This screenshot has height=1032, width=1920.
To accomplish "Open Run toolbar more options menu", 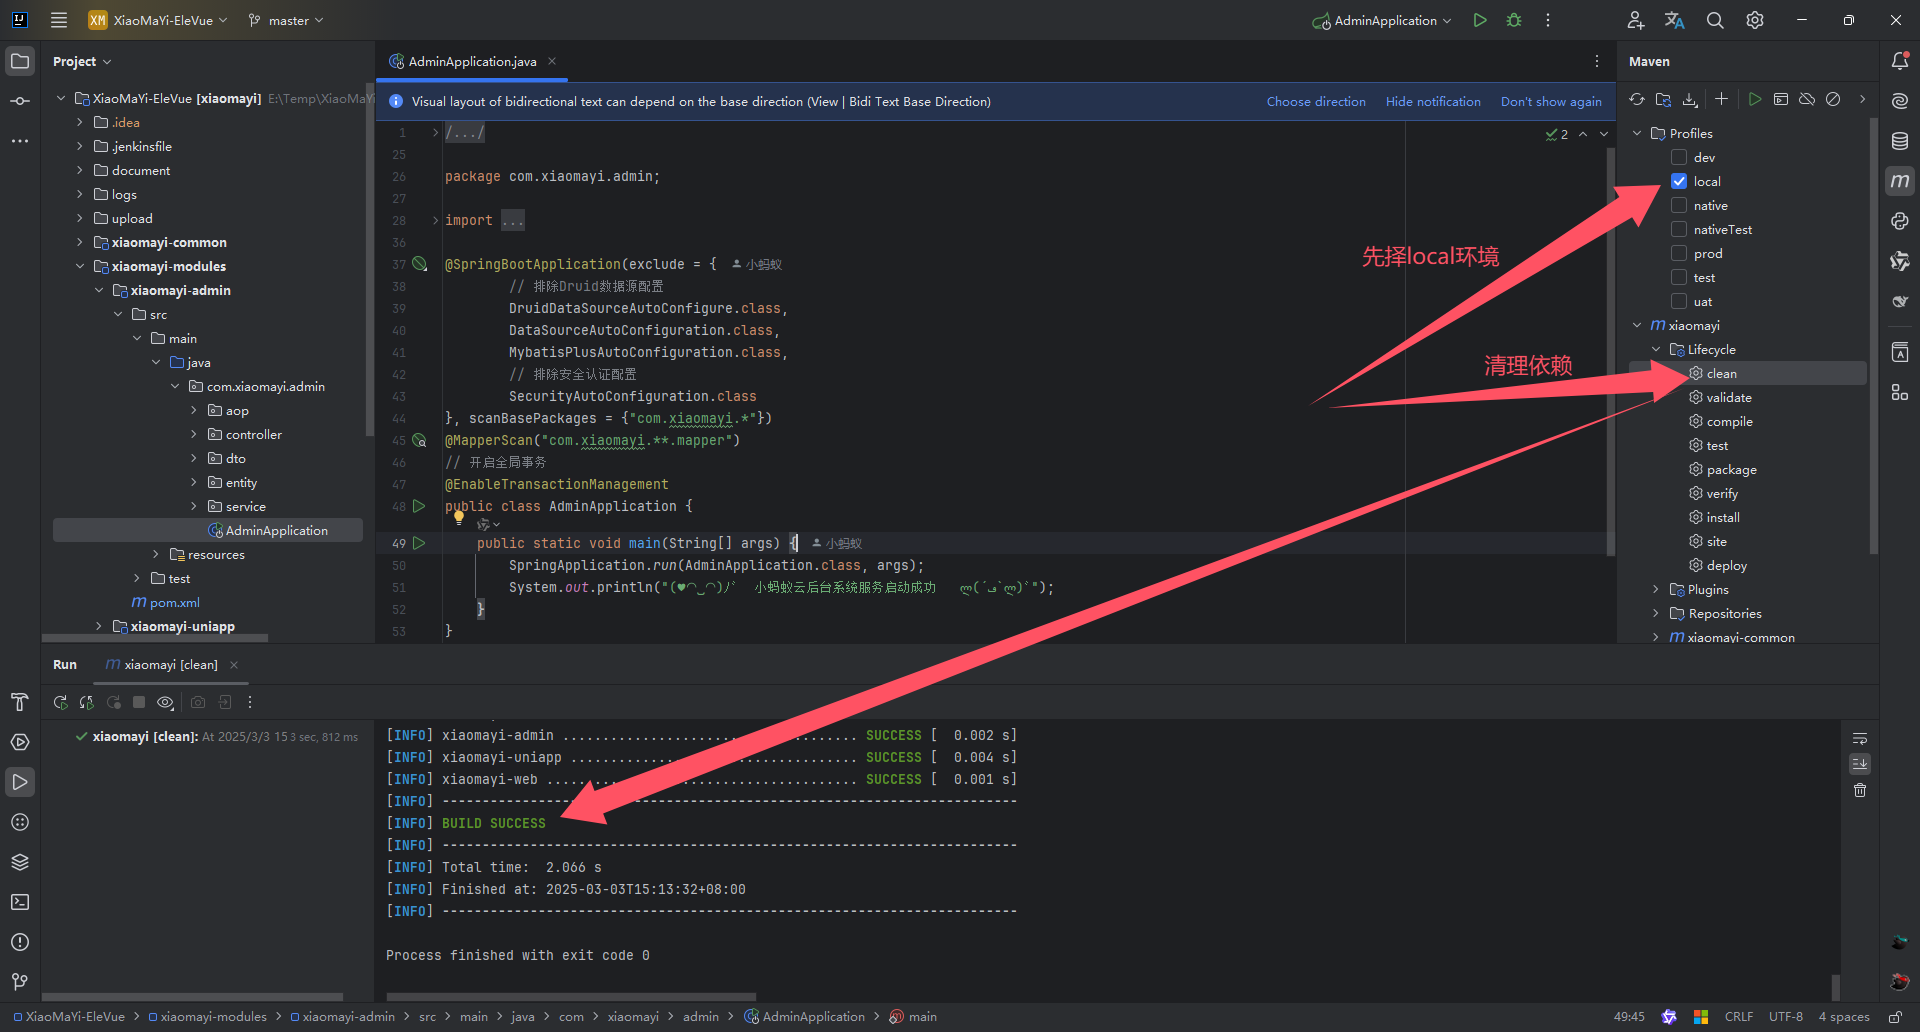I will [x=250, y=702].
